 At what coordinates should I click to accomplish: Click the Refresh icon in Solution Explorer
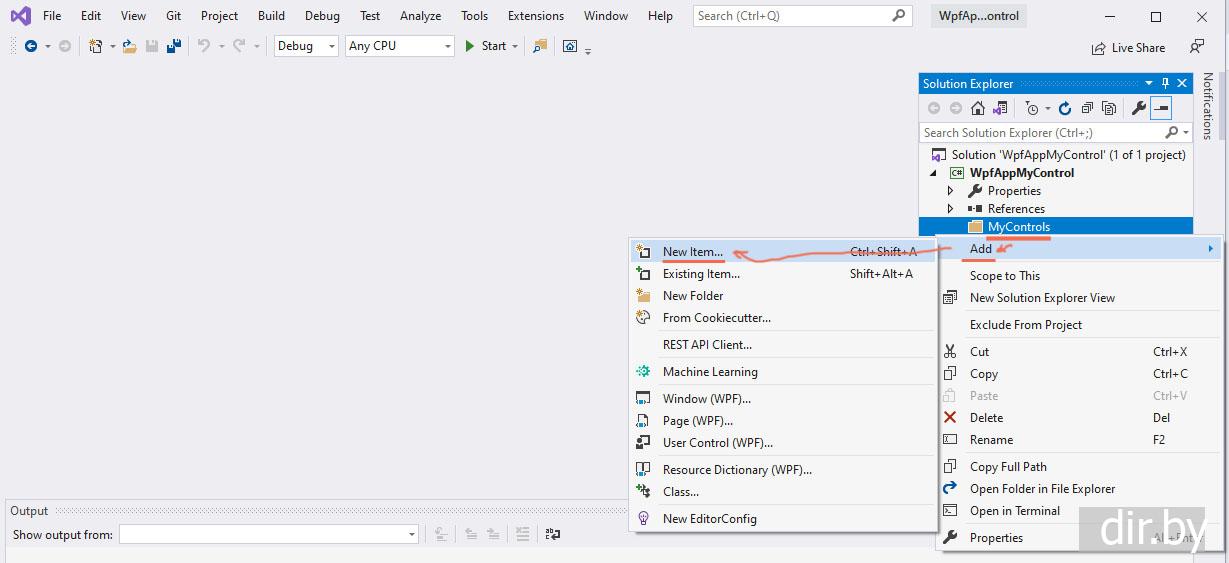point(1065,108)
